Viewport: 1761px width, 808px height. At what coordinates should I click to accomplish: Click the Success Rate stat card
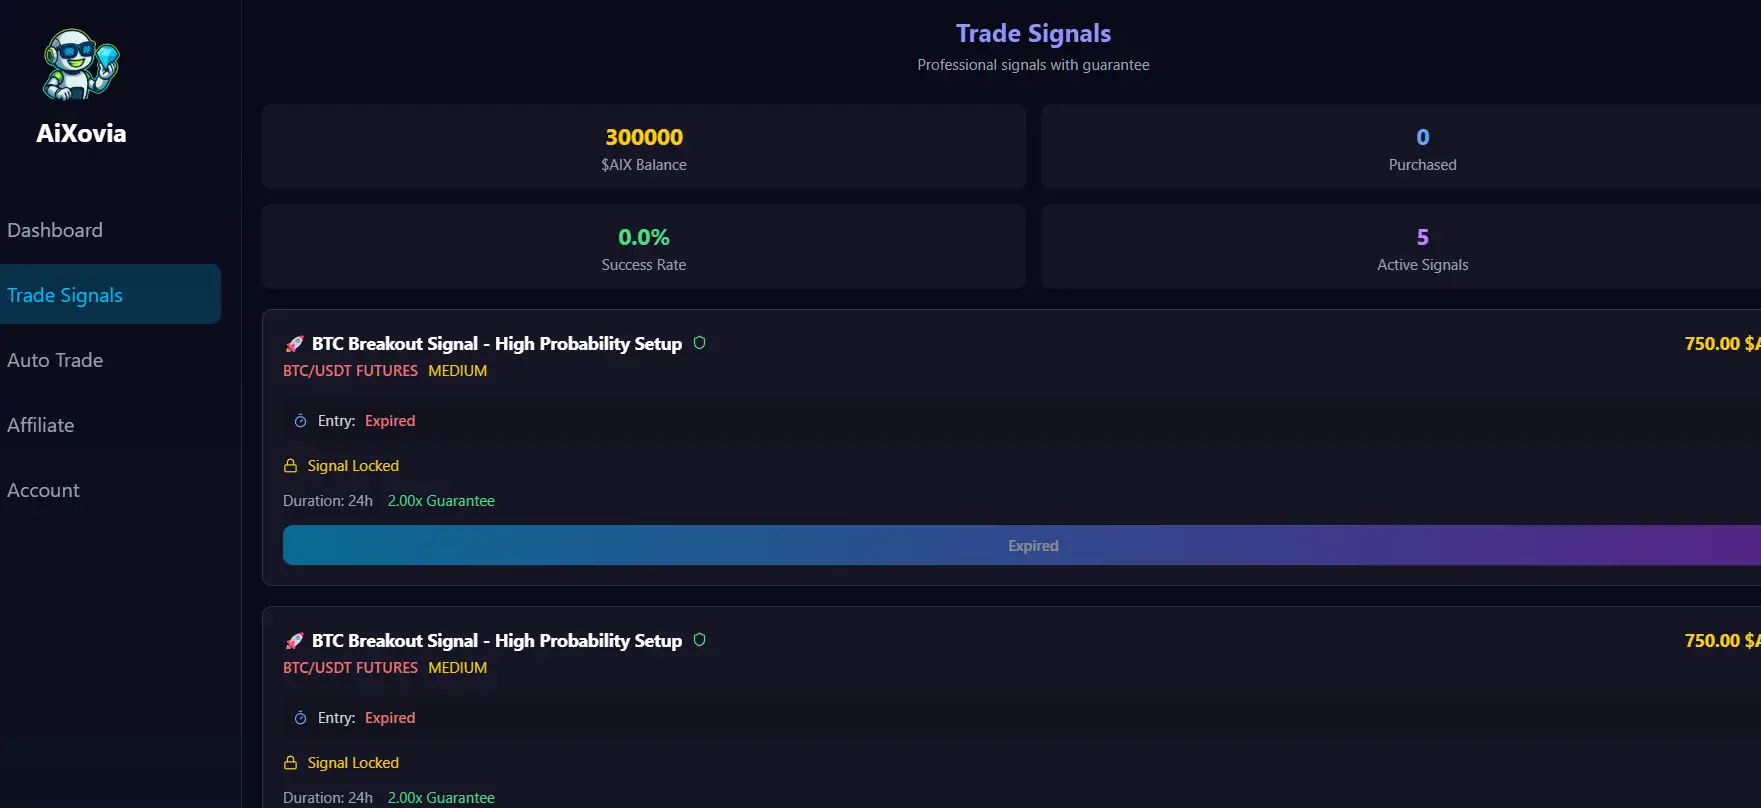tap(644, 248)
